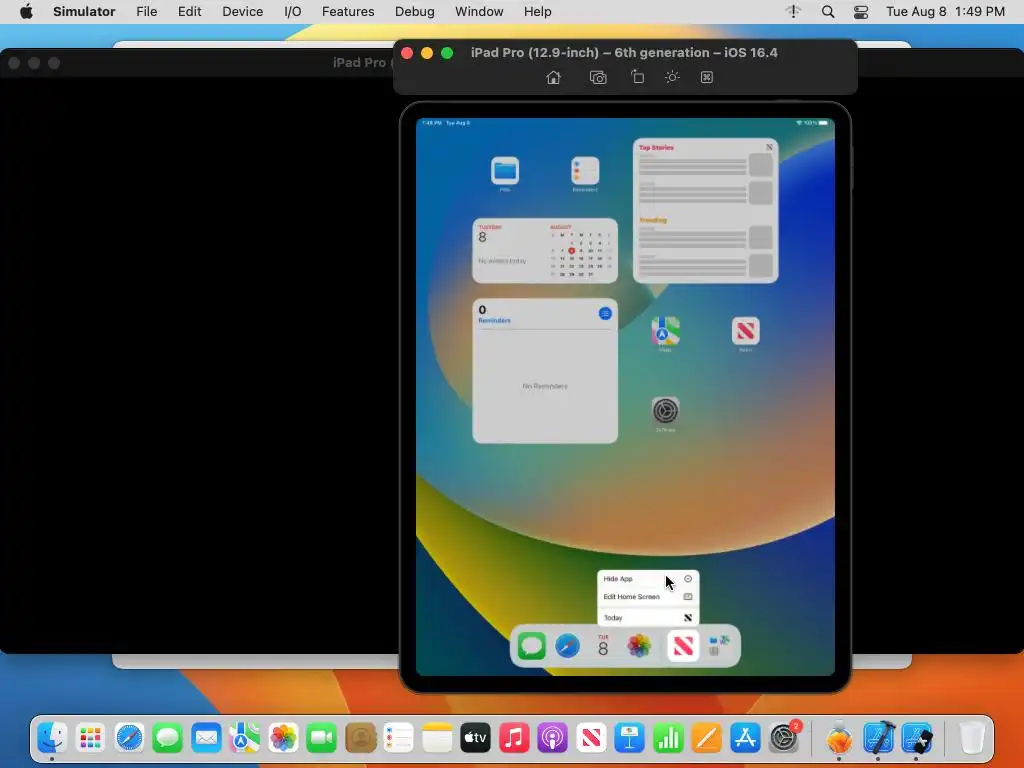This screenshot has width=1024, height=768.
Task: Open Photos in the Mac Dock
Action: click(x=283, y=738)
